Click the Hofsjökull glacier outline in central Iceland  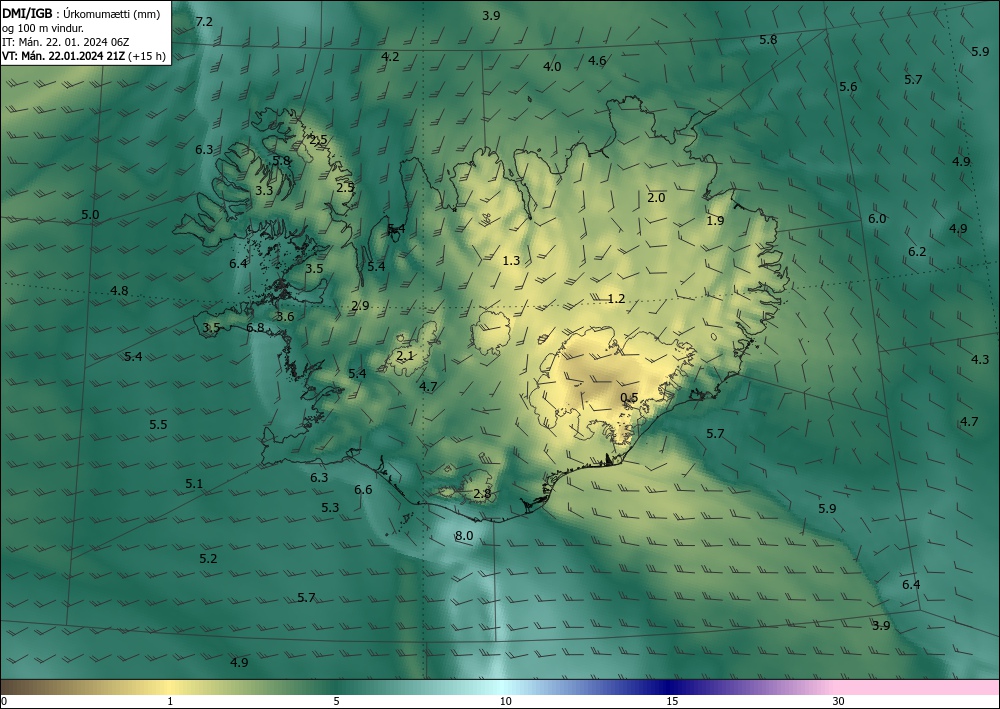pyautogui.click(x=491, y=333)
